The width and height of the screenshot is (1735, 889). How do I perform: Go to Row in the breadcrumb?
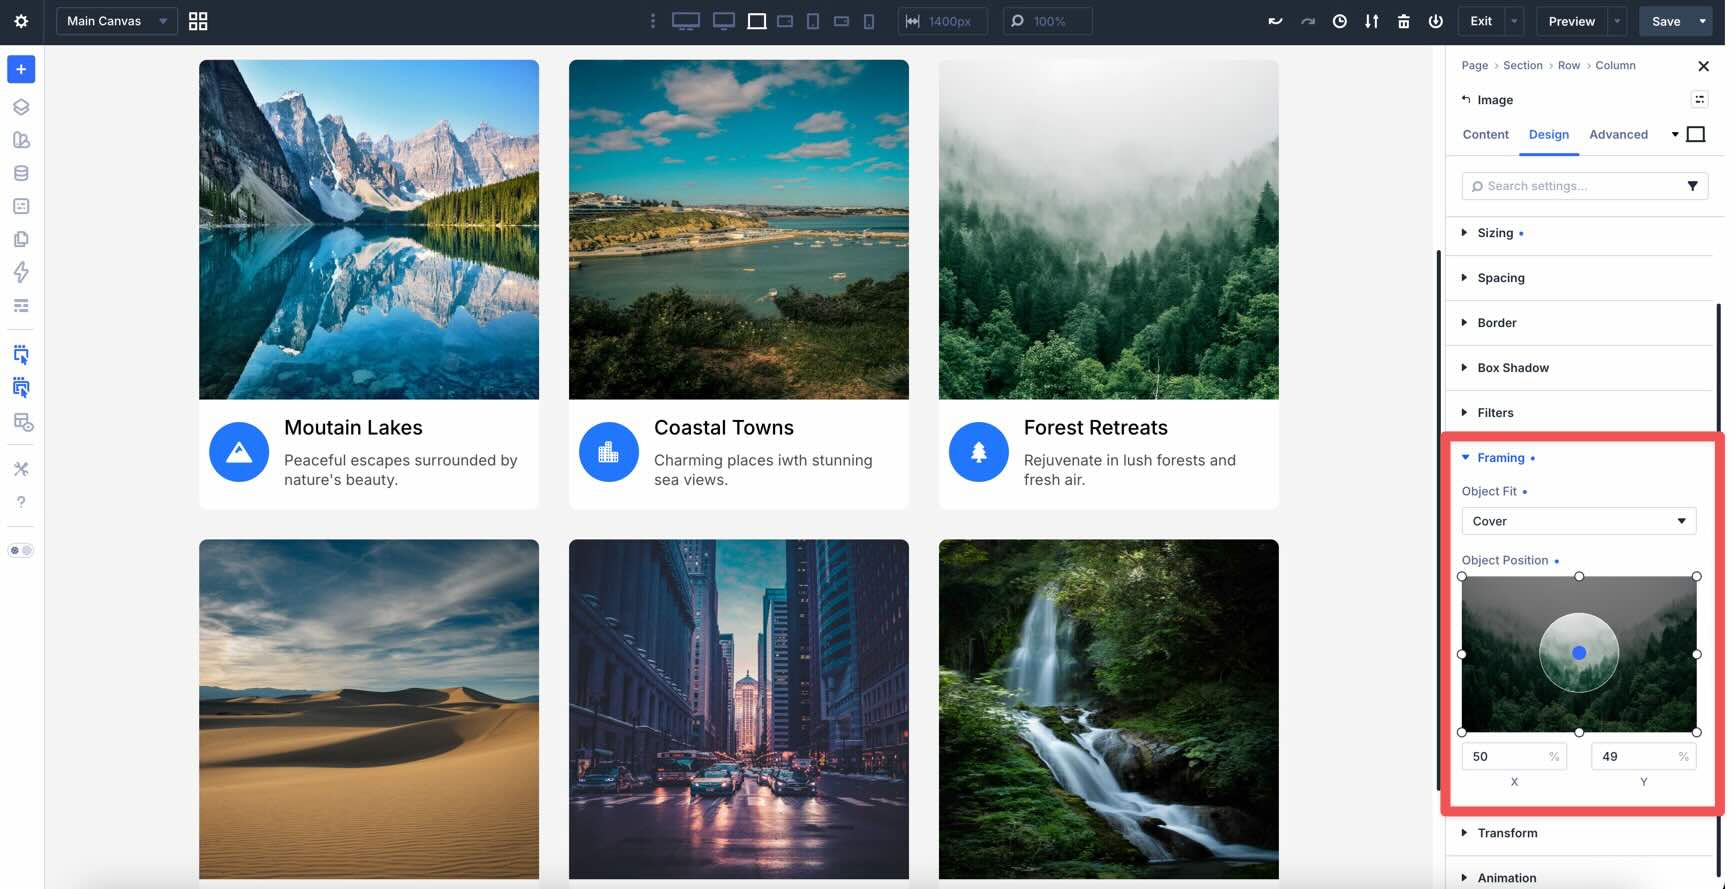click(1569, 66)
